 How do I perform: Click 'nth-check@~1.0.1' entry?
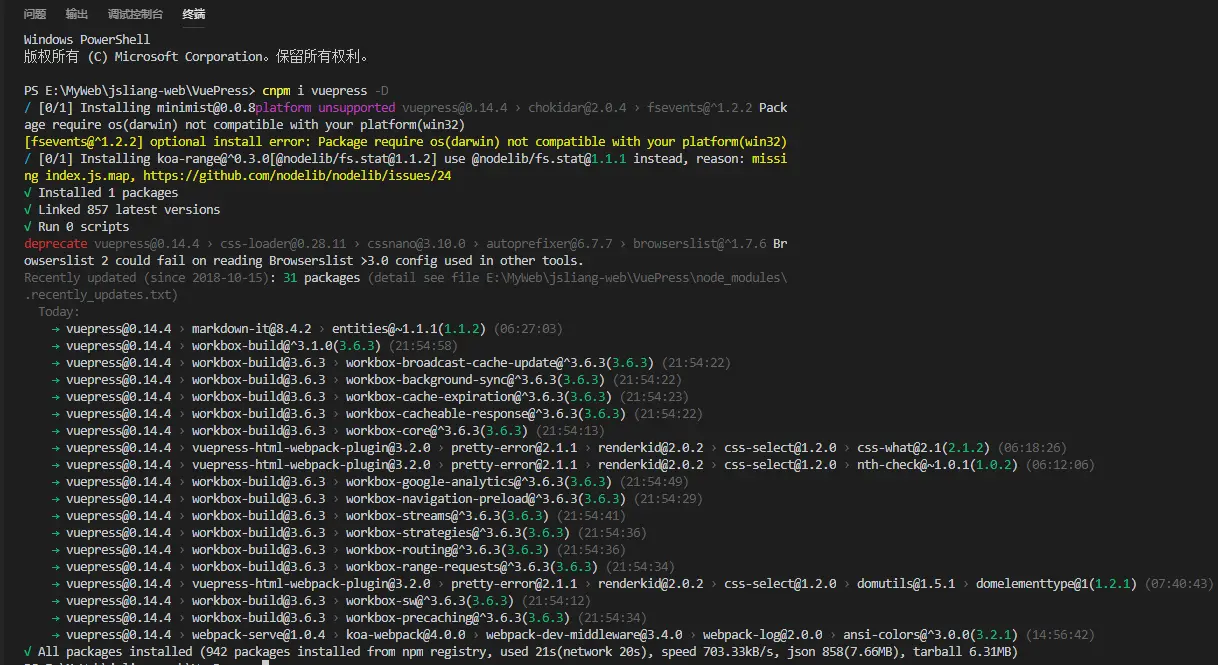[913, 464]
